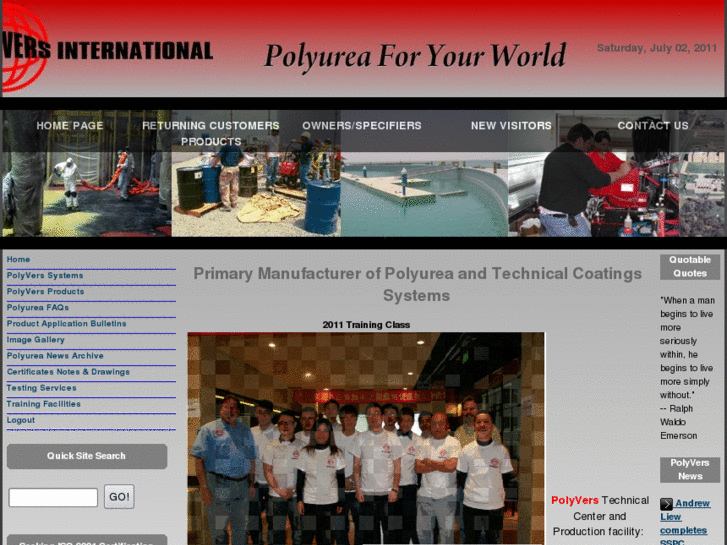This screenshot has width=727, height=545.
Task: Open CONTACT US in the top menu
Action: click(653, 126)
